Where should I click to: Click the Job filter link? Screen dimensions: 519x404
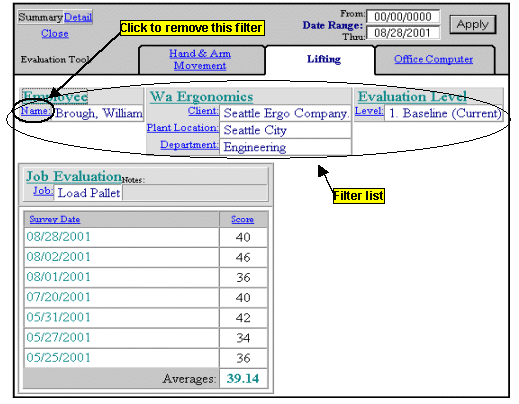click(43, 191)
